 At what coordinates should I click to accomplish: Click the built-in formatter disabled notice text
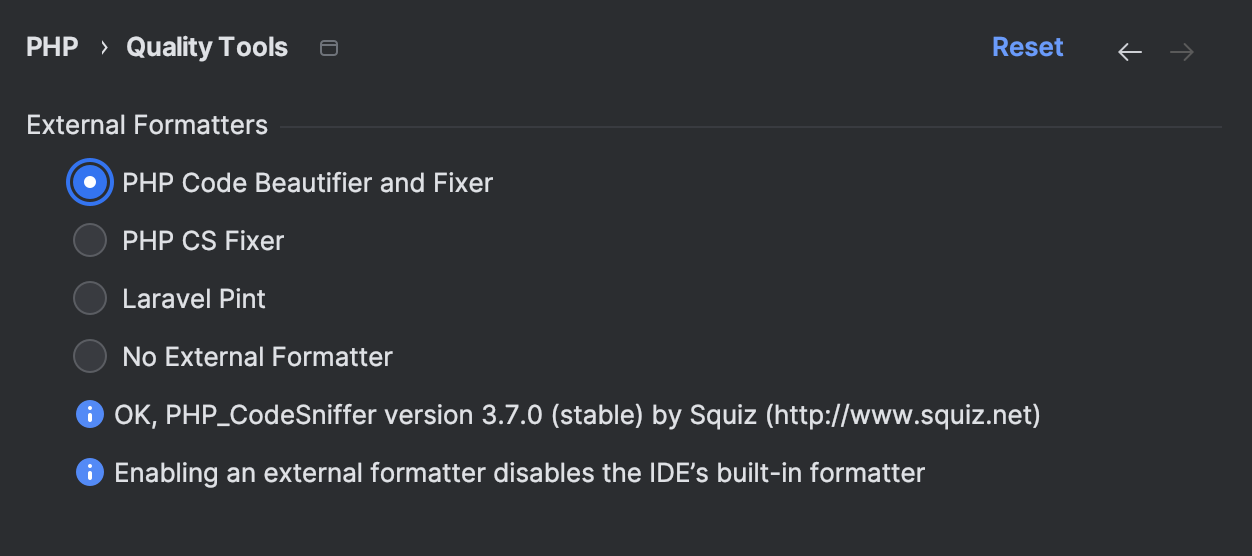tap(519, 472)
